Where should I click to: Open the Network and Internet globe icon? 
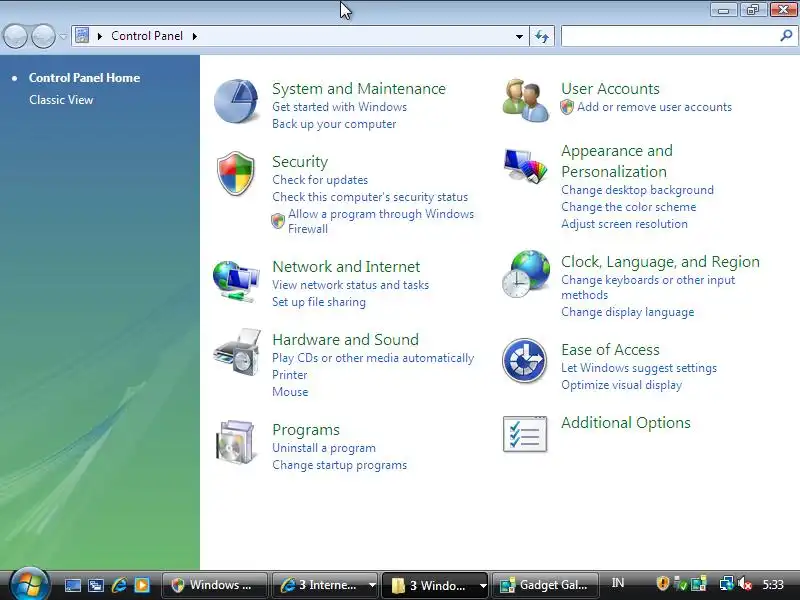tap(236, 281)
